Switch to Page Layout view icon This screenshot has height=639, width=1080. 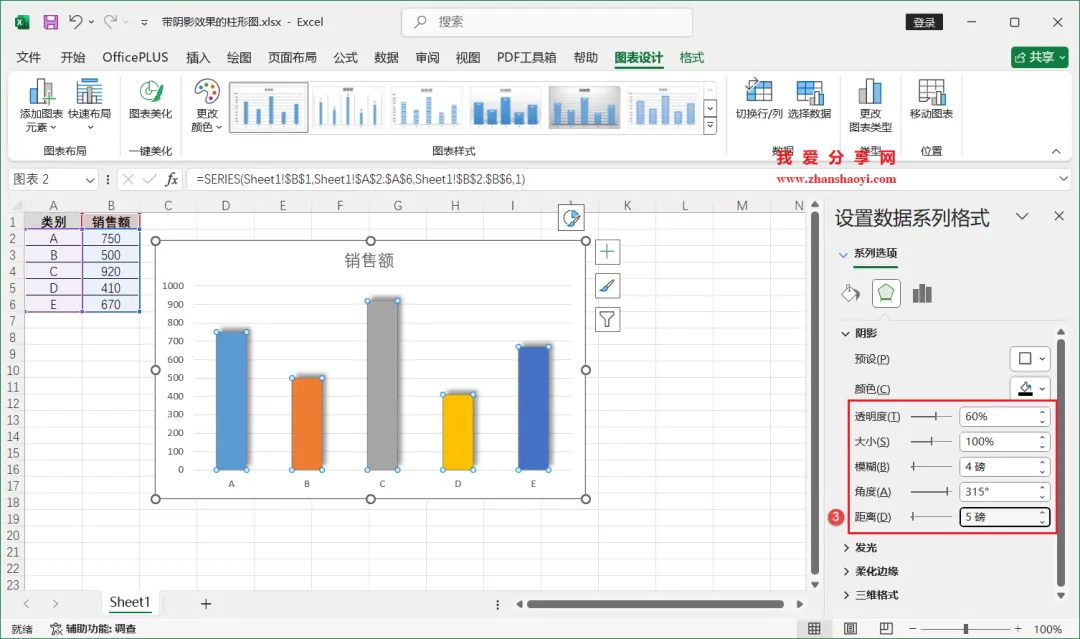[x=851, y=629]
